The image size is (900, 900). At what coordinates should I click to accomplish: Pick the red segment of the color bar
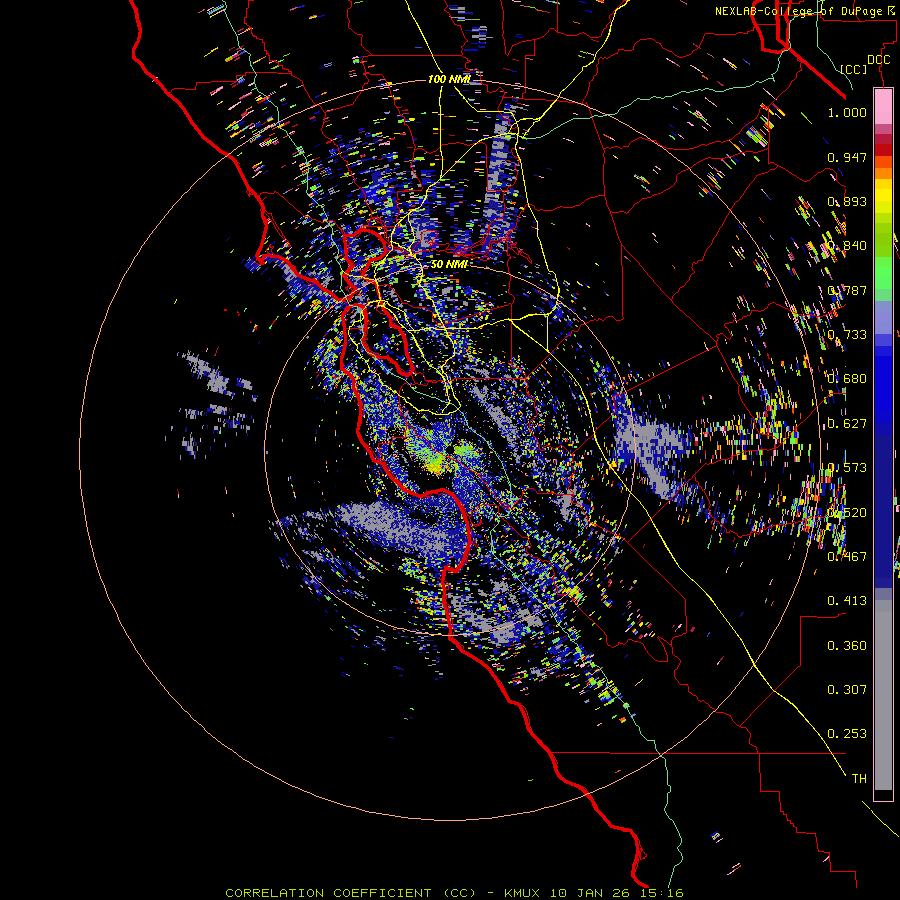pyautogui.click(x=883, y=150)
